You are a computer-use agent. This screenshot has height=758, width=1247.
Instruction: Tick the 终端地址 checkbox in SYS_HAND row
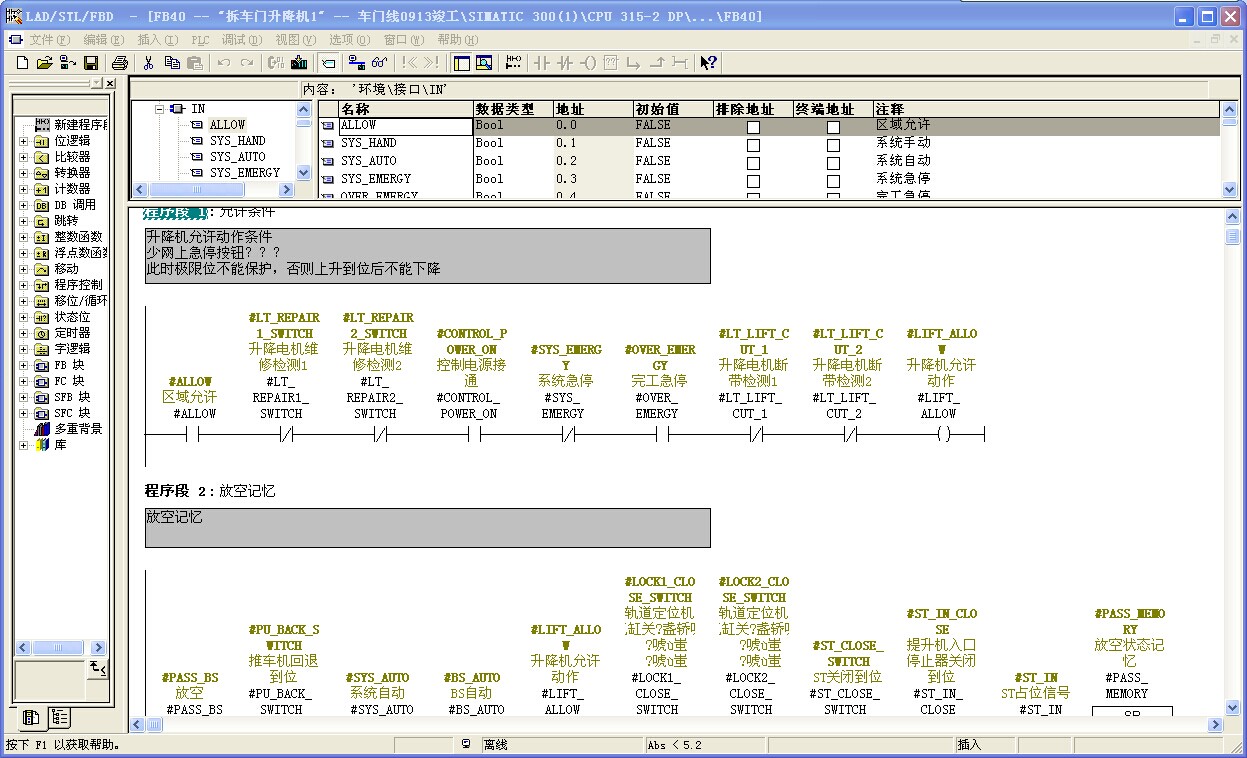(833, 145)
